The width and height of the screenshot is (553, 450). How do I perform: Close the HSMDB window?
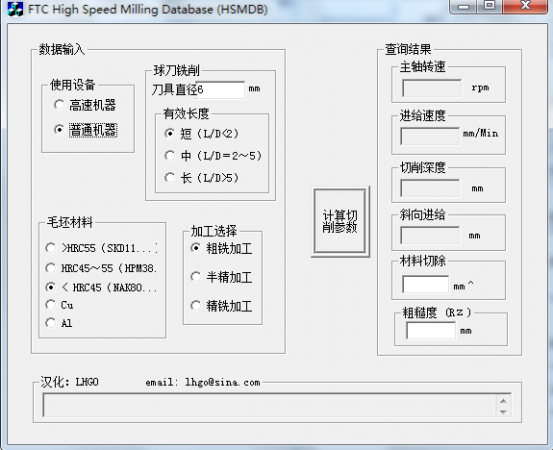[525, 6]
